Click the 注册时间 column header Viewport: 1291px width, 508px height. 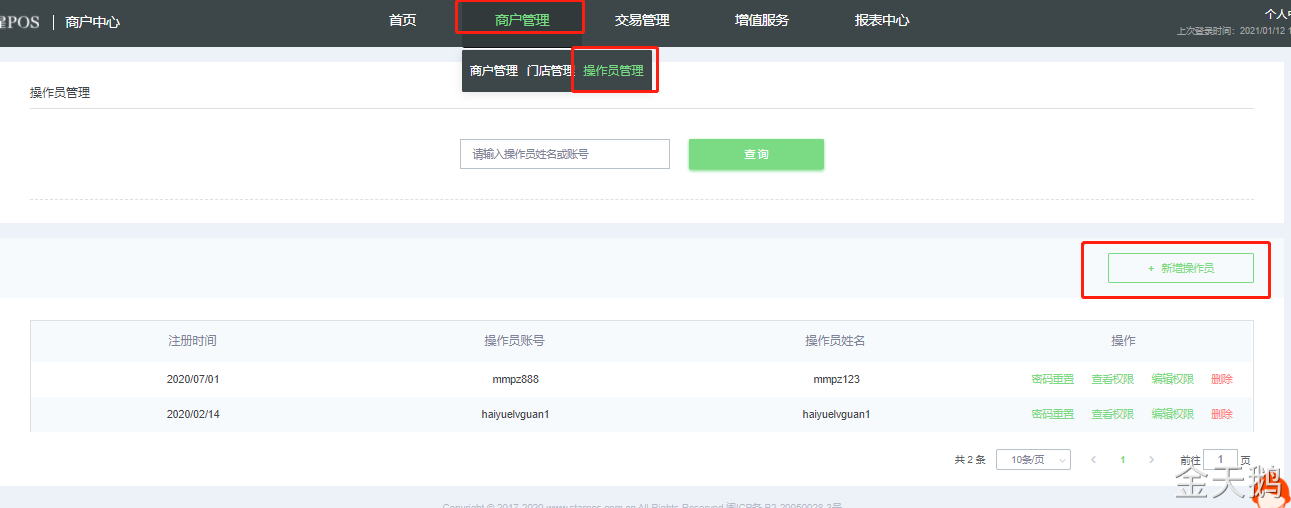[192, 341]
